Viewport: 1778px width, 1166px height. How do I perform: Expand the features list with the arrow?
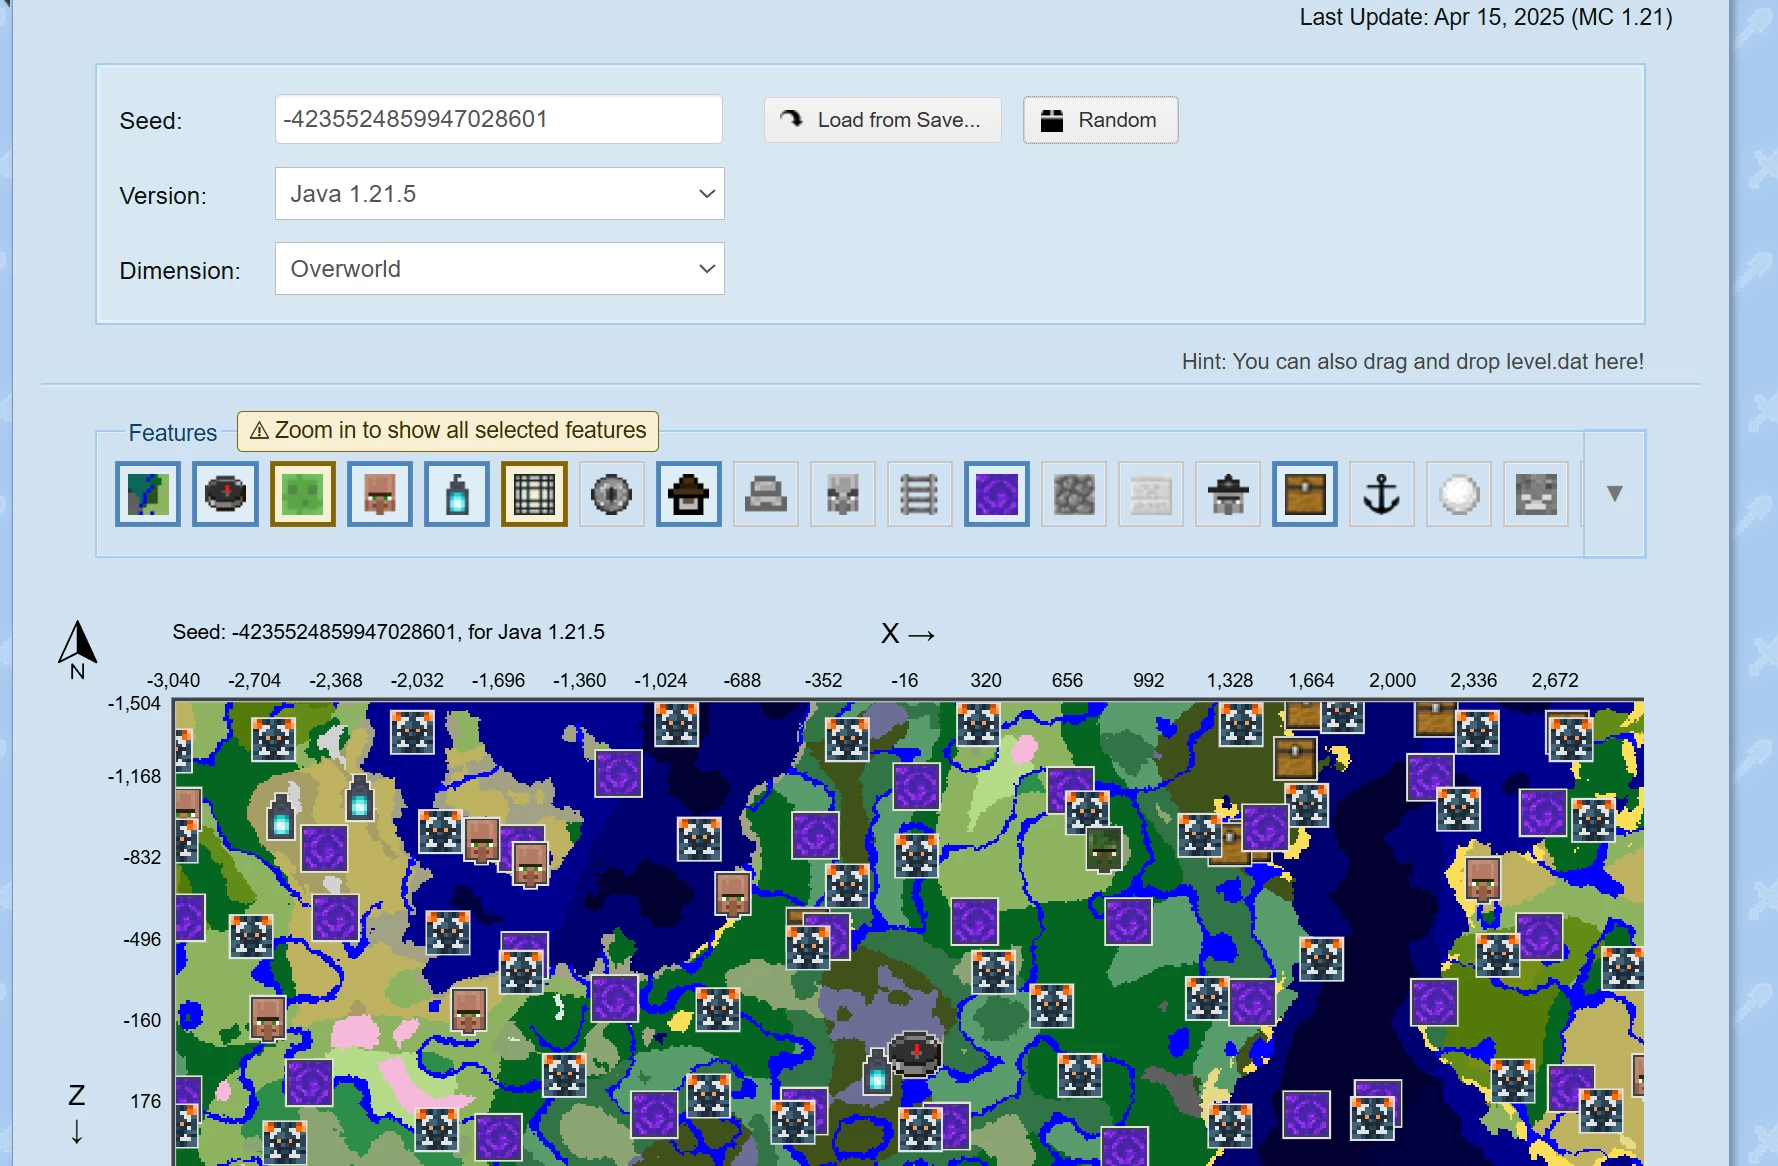[x=1614, y=494]
